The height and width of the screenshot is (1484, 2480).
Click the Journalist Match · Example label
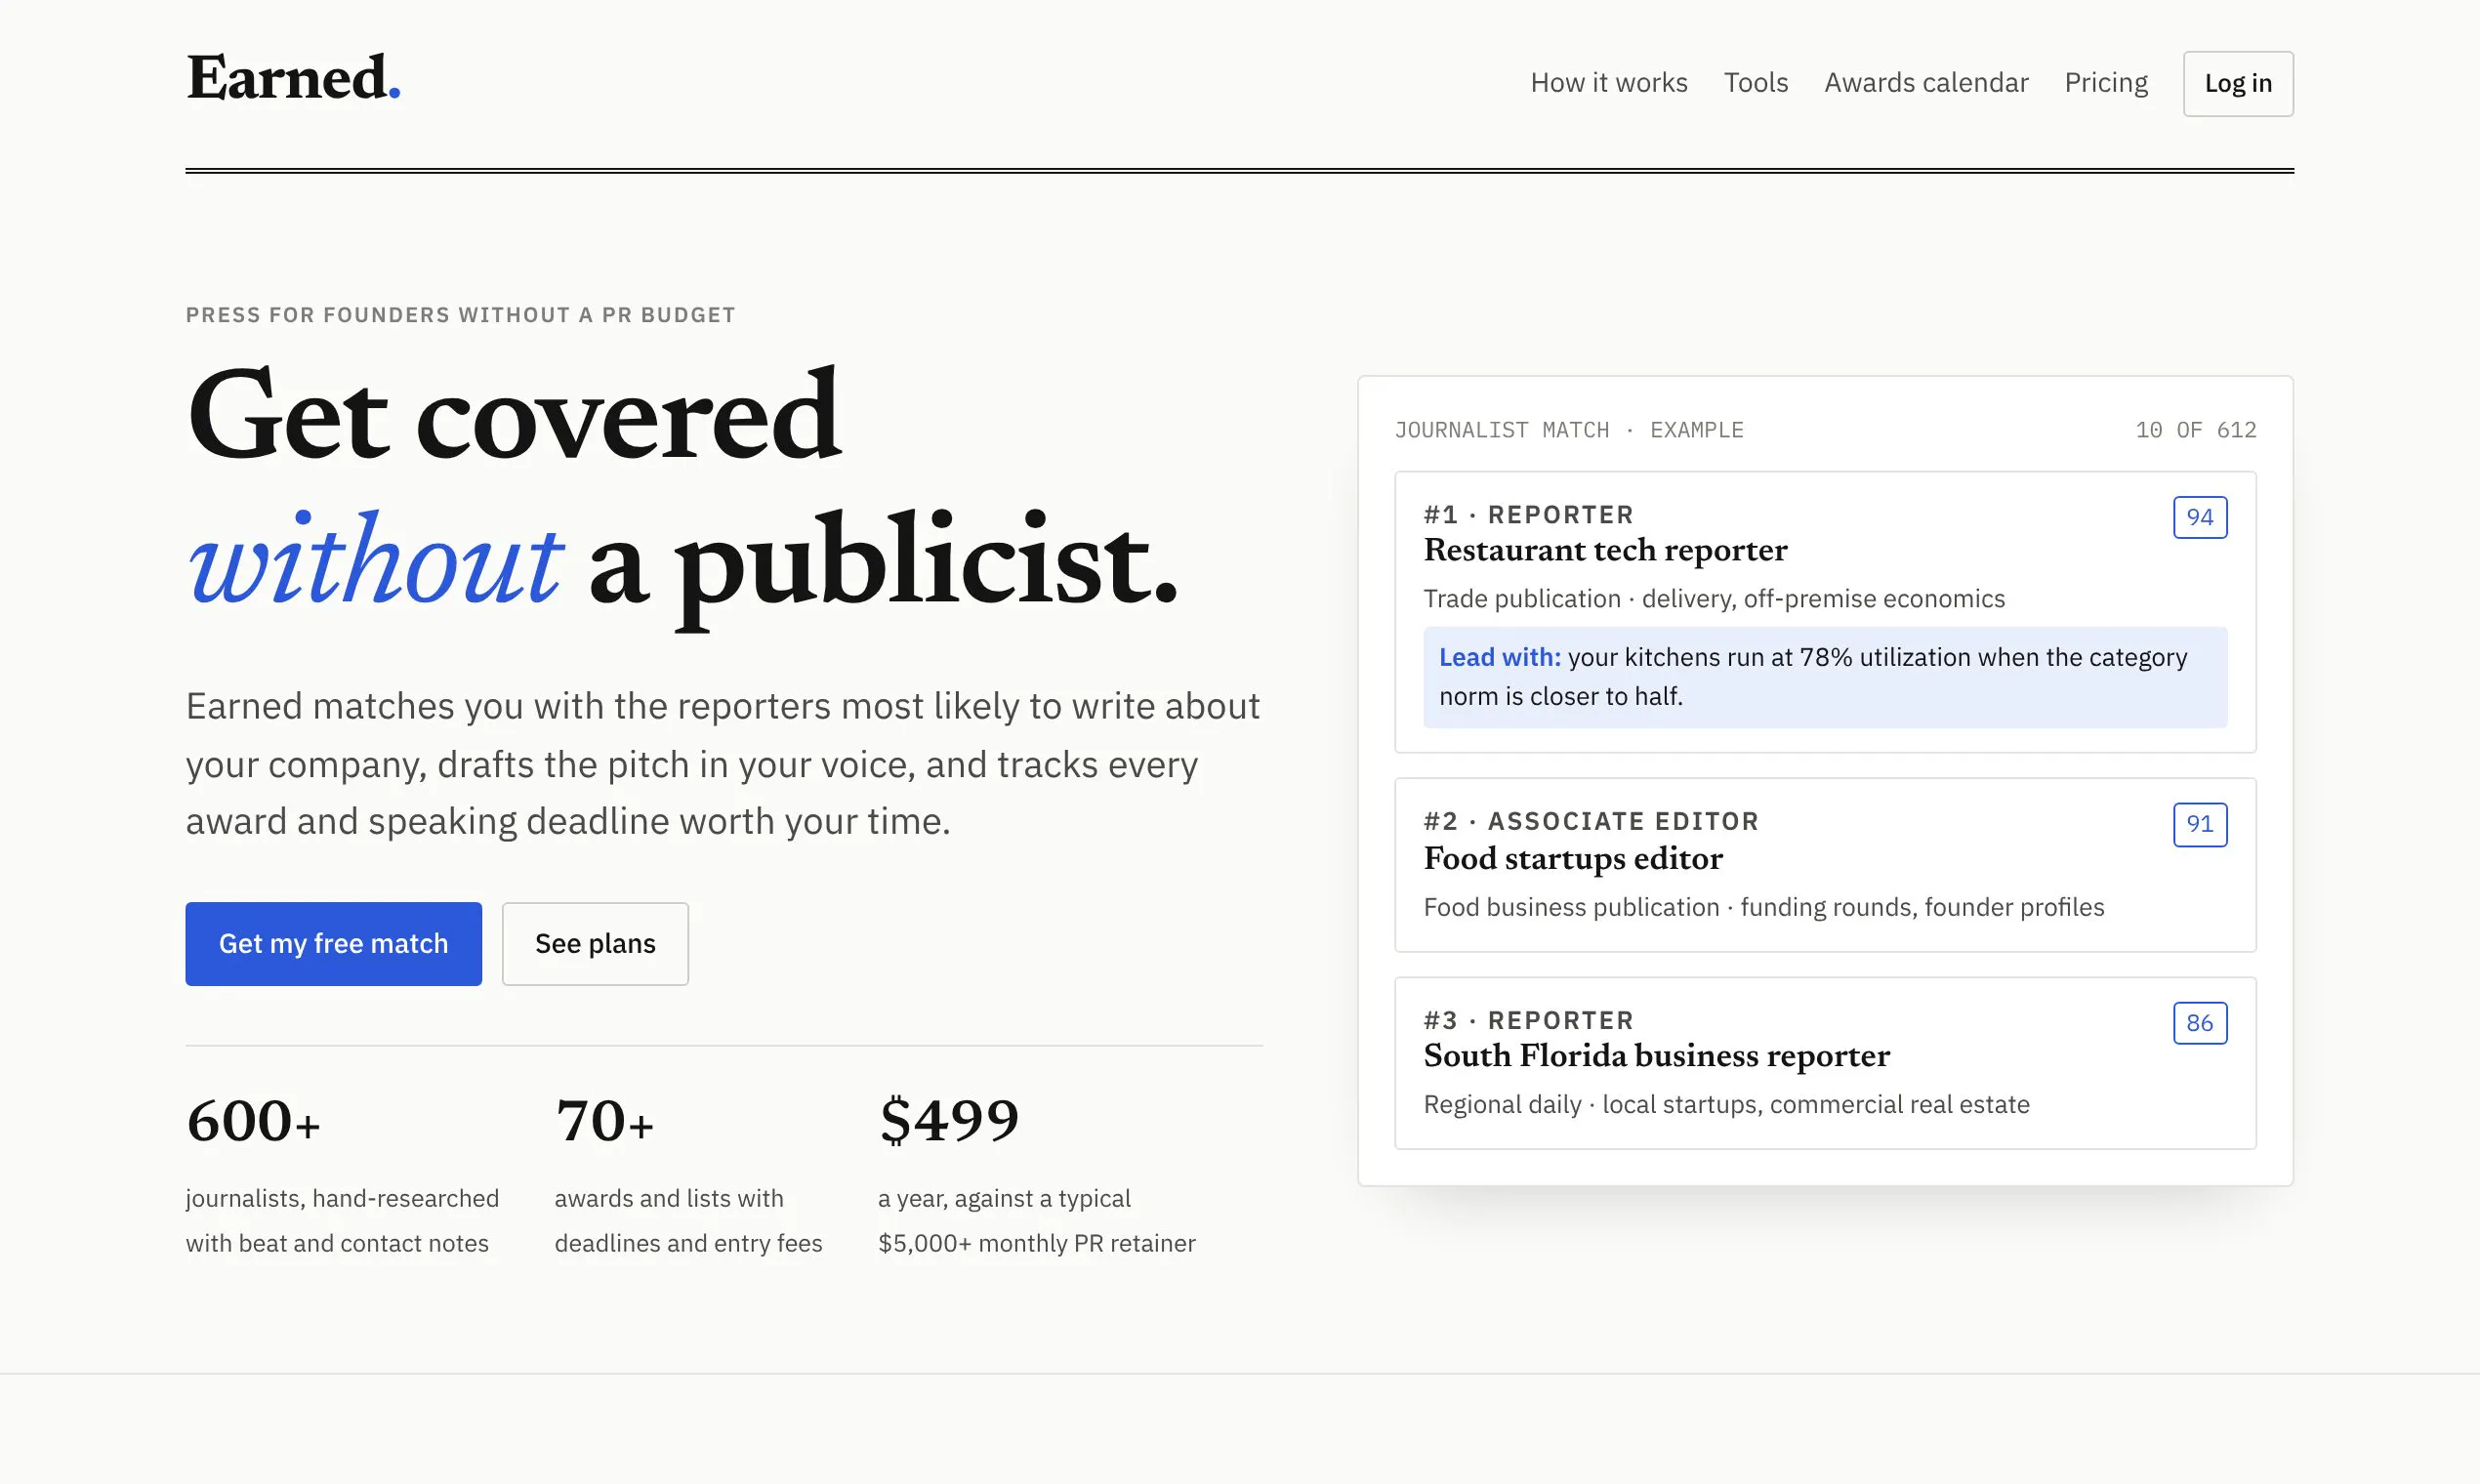1569,430
